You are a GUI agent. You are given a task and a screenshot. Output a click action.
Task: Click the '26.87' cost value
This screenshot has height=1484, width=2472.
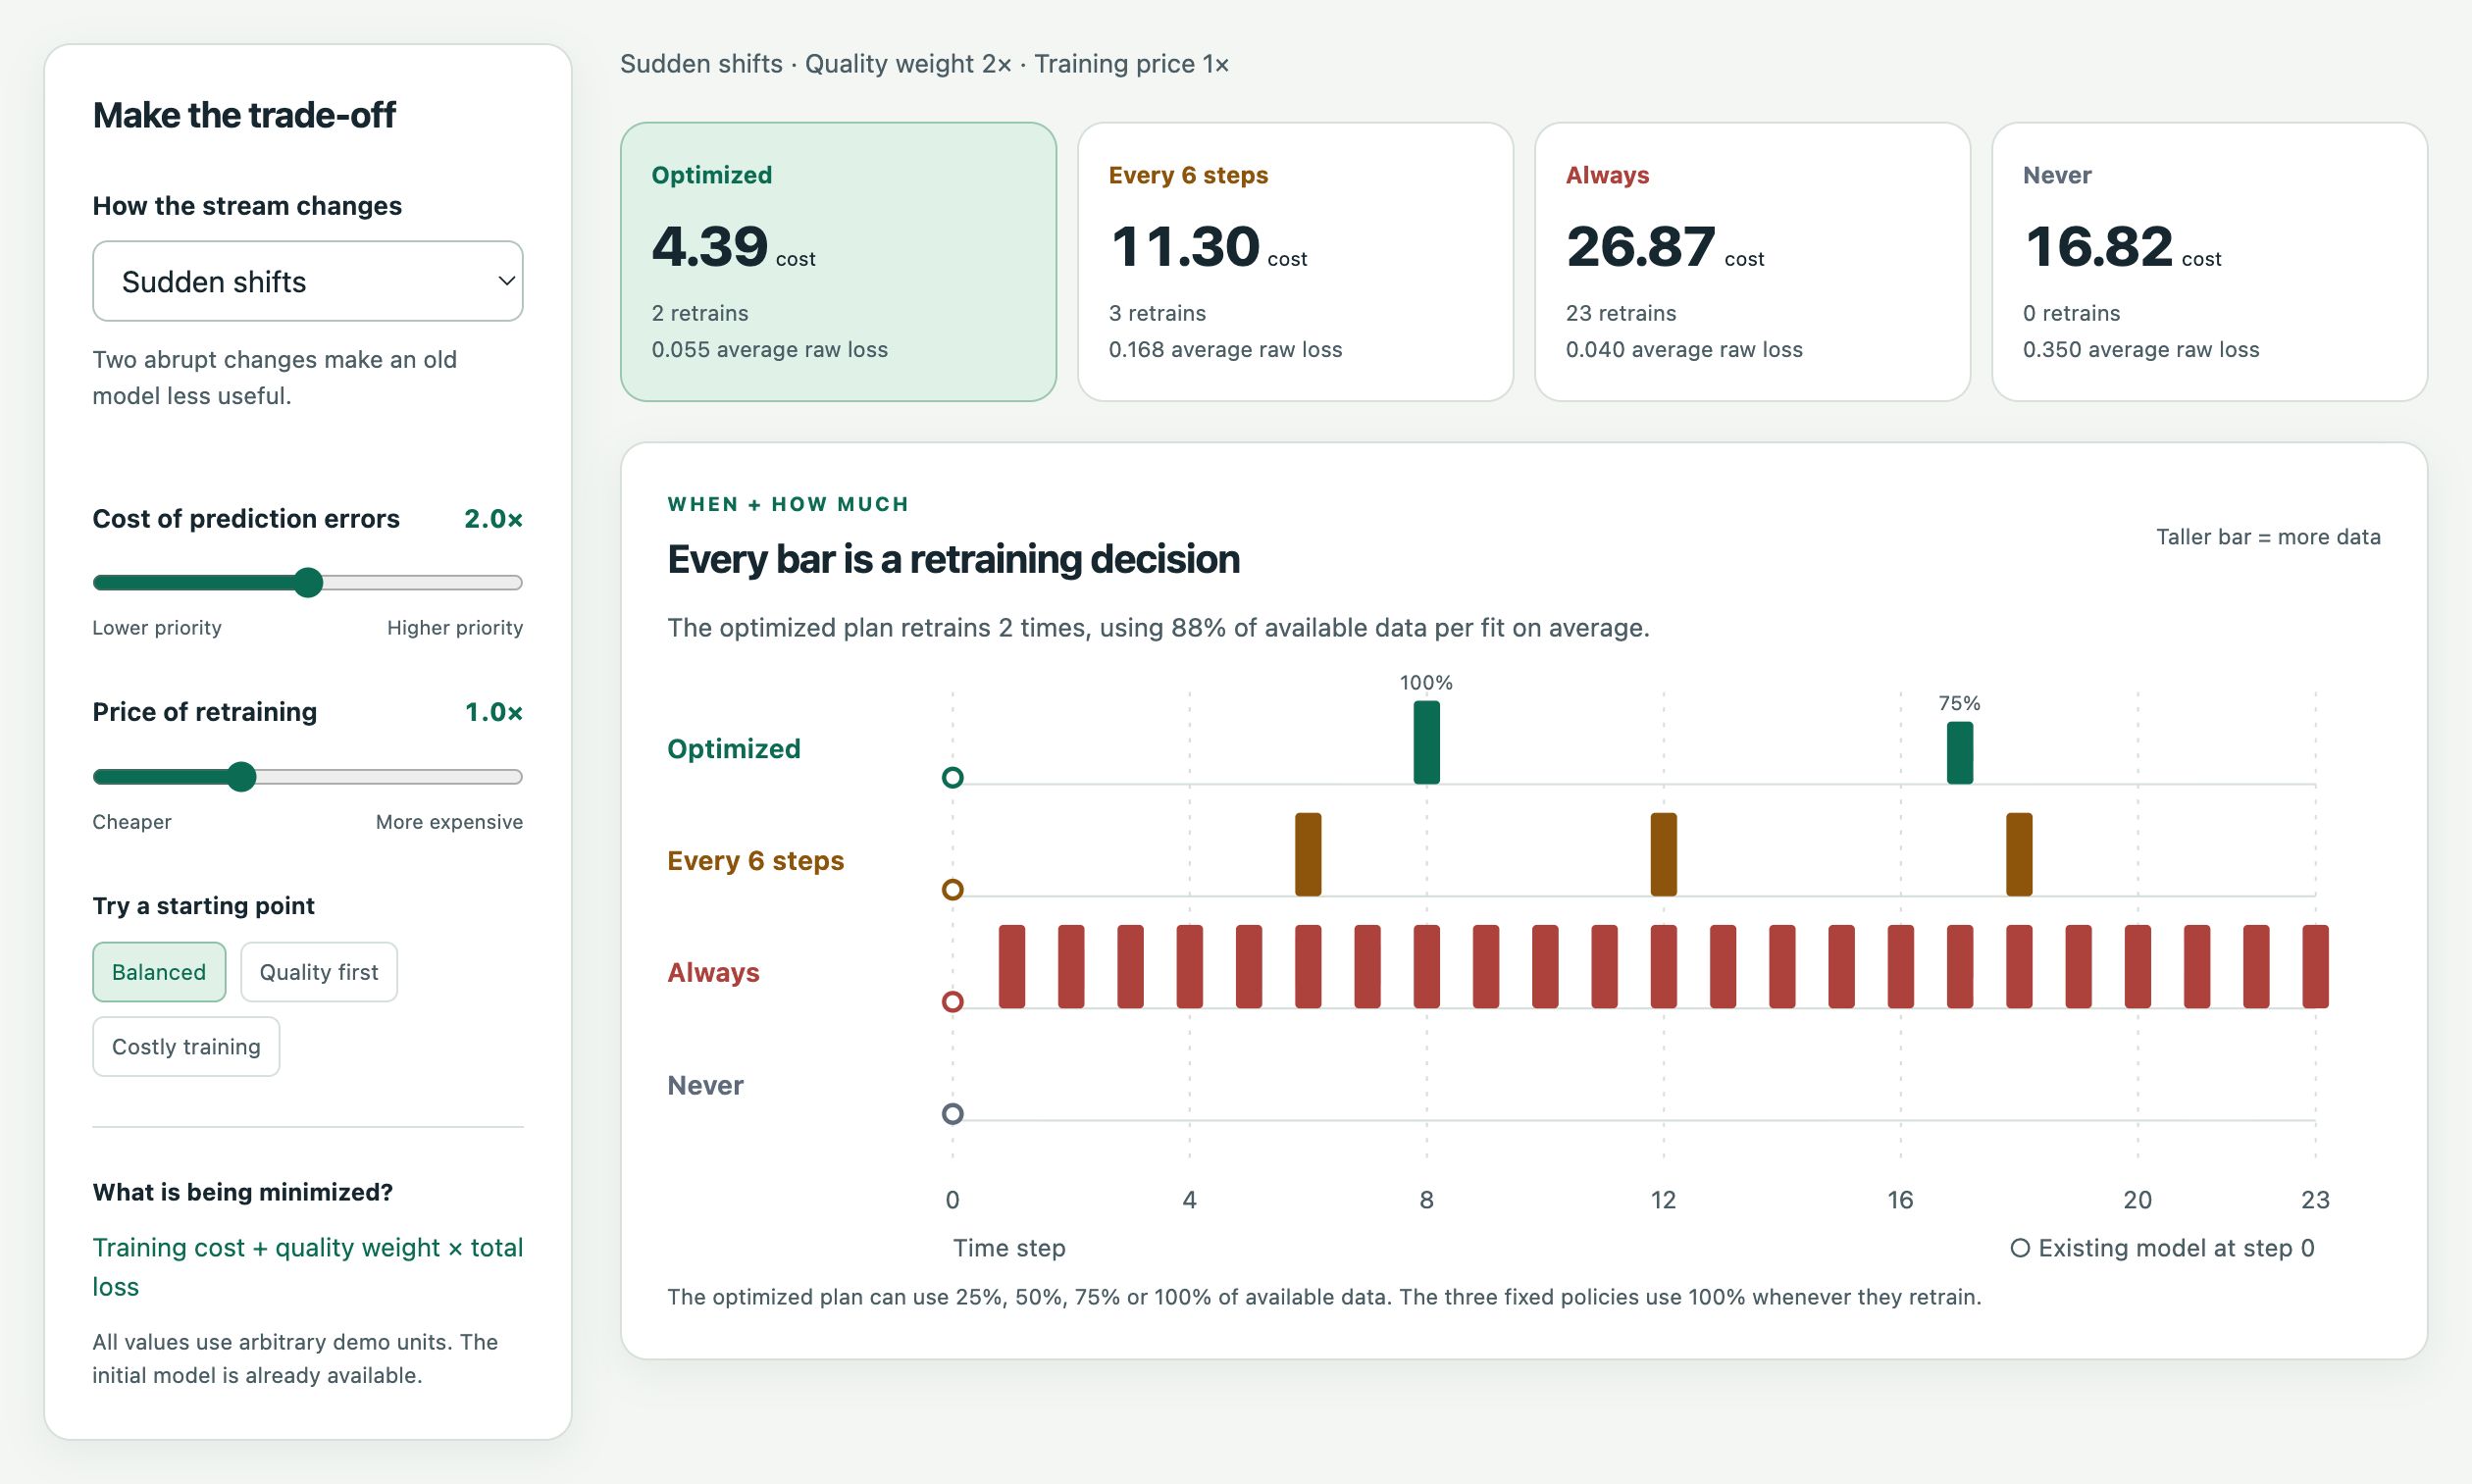tap(1641, 246)
